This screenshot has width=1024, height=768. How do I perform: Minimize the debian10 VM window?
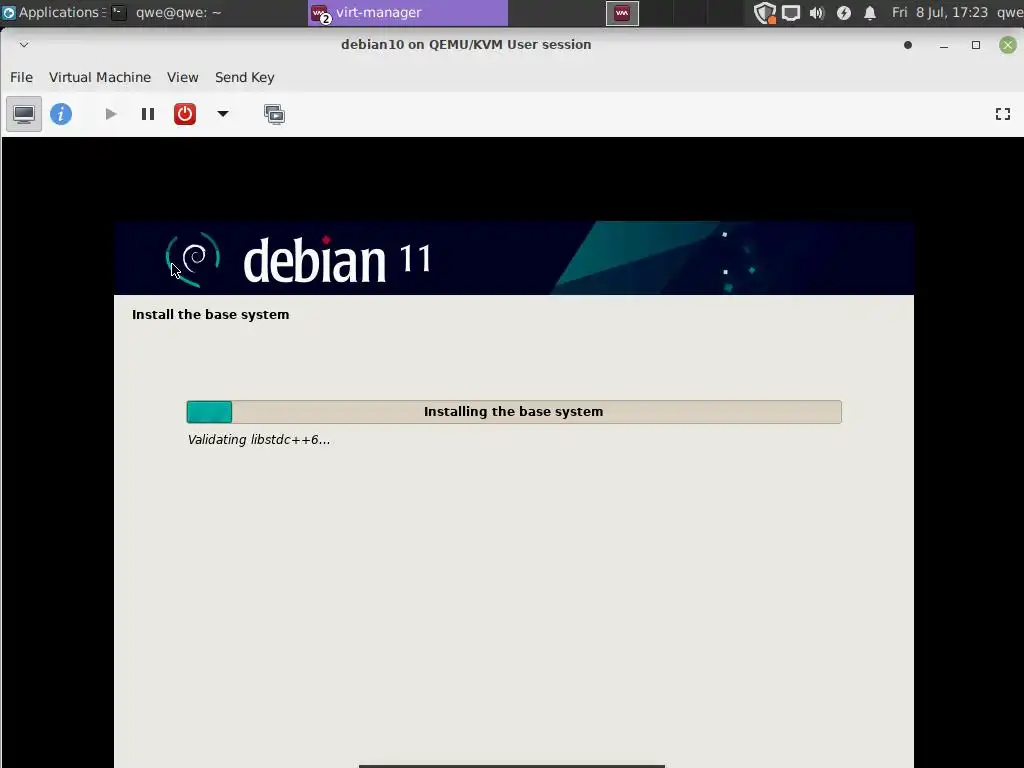[x=944, y=44]
